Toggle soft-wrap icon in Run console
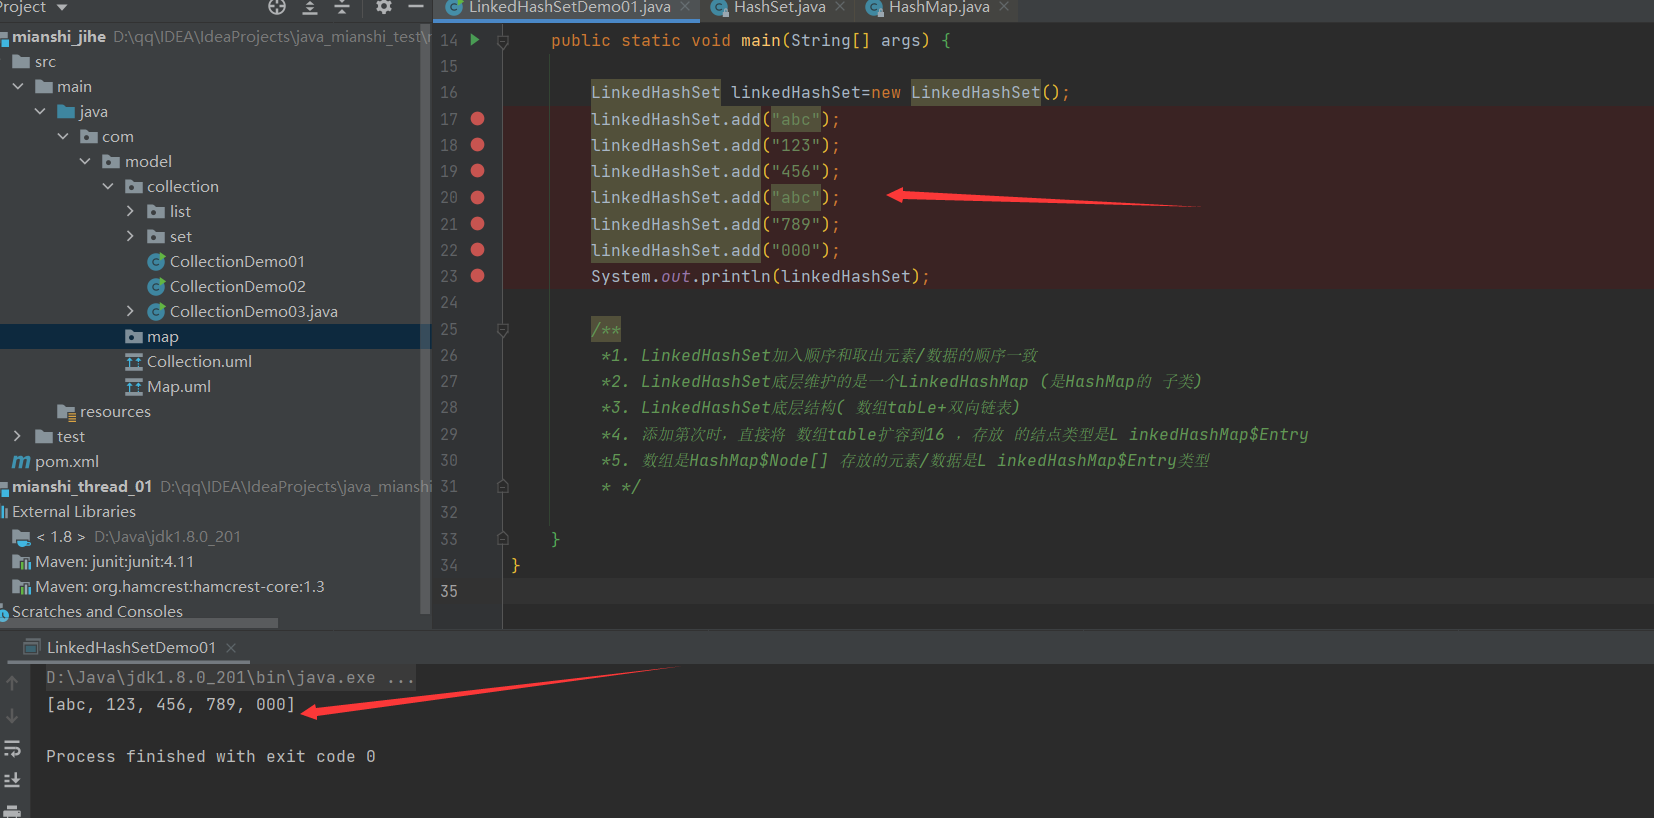 point(12,748)
